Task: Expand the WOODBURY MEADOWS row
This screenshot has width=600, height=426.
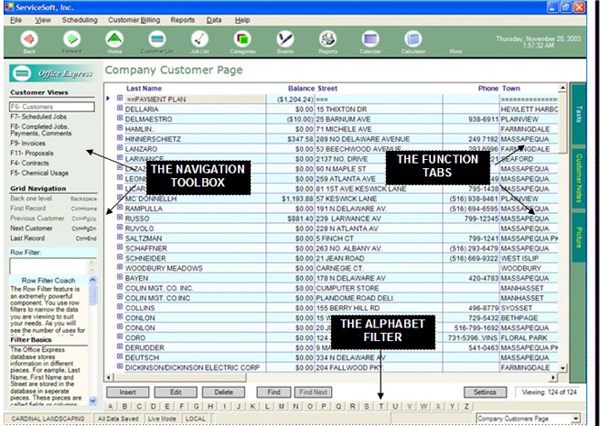Action: pos(120,267)
